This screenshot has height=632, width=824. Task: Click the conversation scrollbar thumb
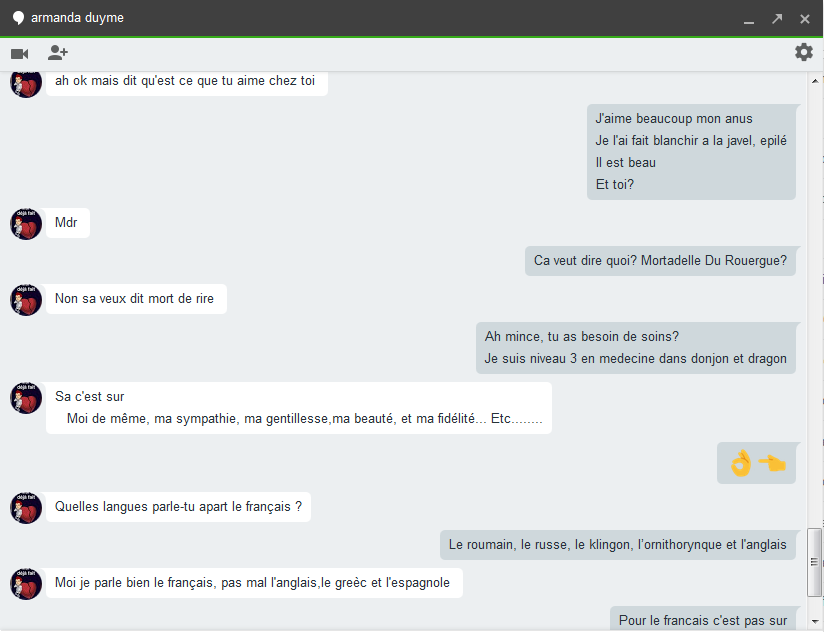[x=814, y=561]
